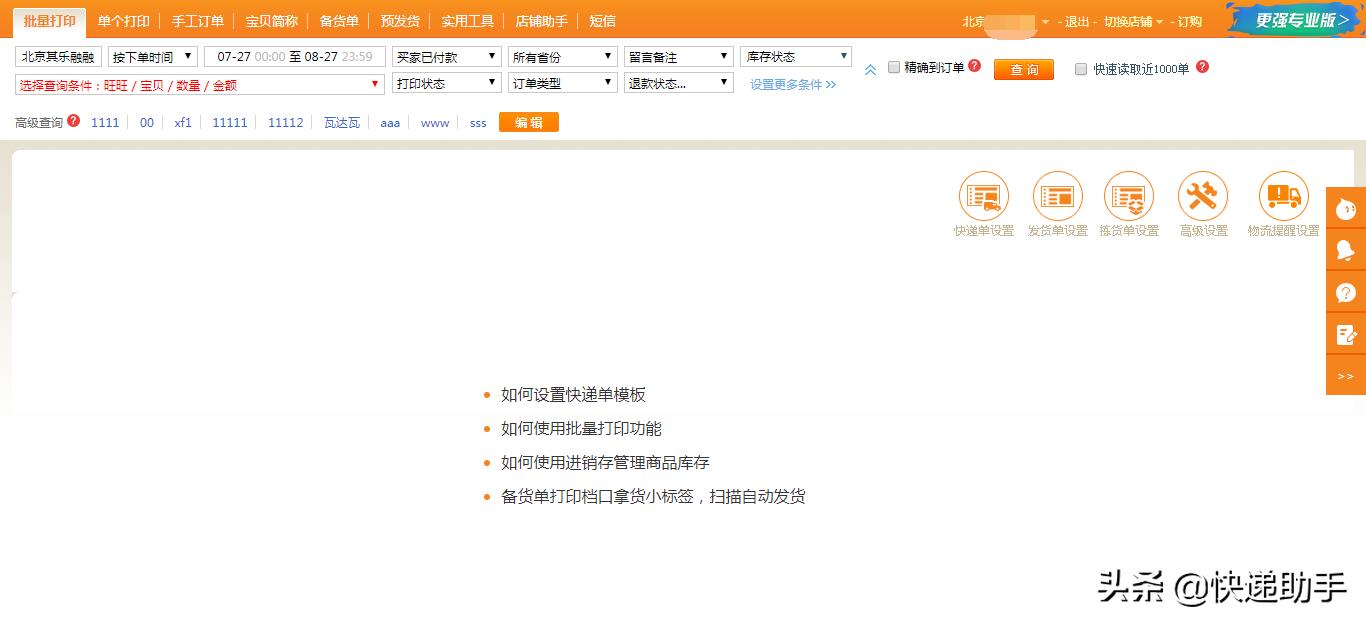This screenshot has width=1366, height=623.
Task: Open the question mark help icon in sidebar
Action: (1346, 293)
